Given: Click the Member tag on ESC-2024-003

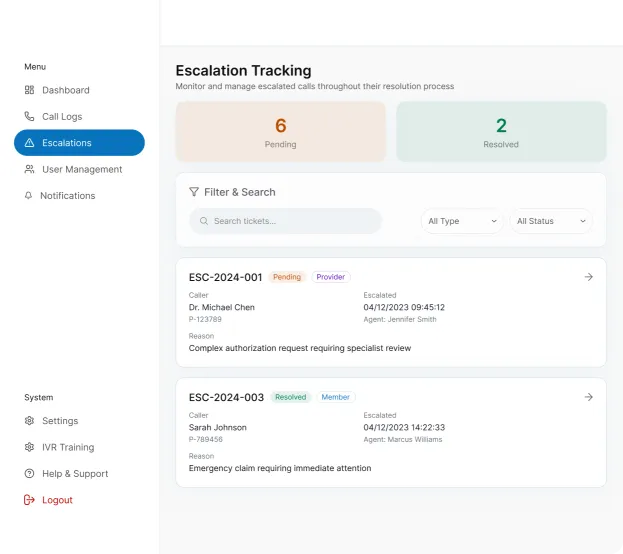Looking at the screenshot, I should (335, 397).
